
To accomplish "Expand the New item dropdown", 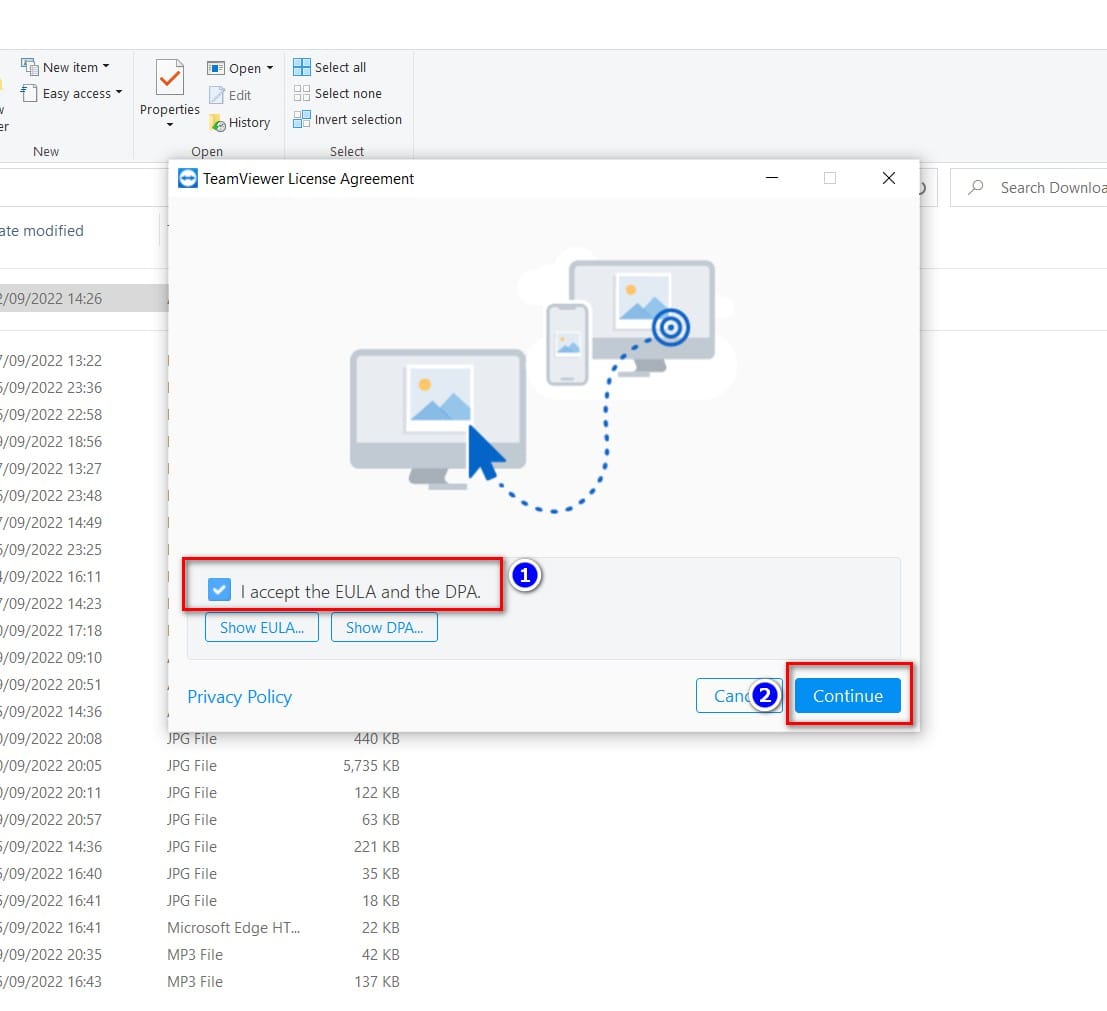I will tap(106, 66).
